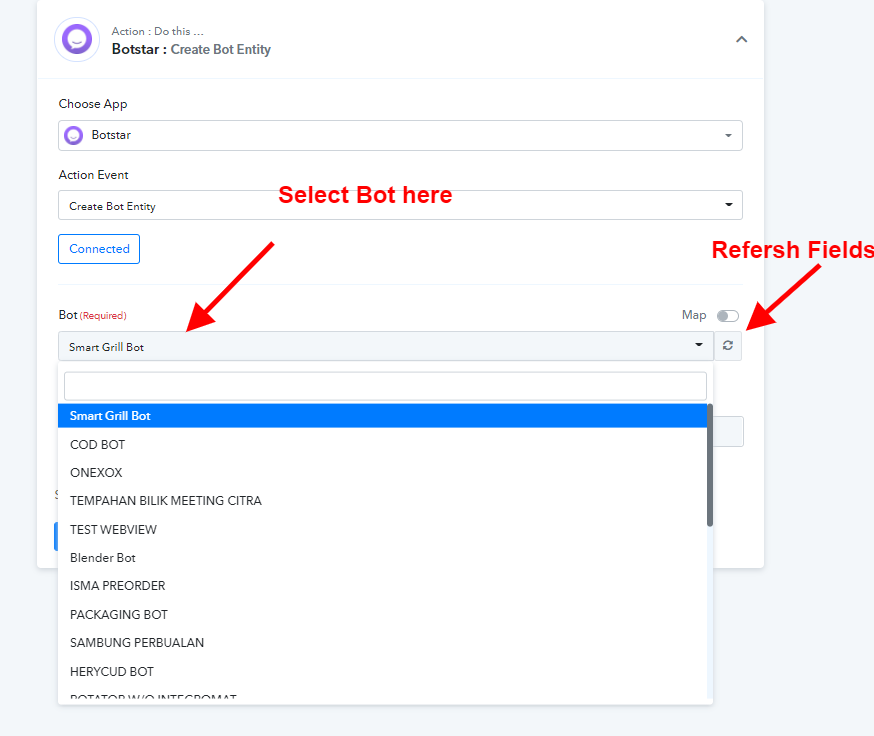874x736 pixels.
Task: Select TEMPAHAN BILIK MEETING CITRA option
Action: (382, 501)
